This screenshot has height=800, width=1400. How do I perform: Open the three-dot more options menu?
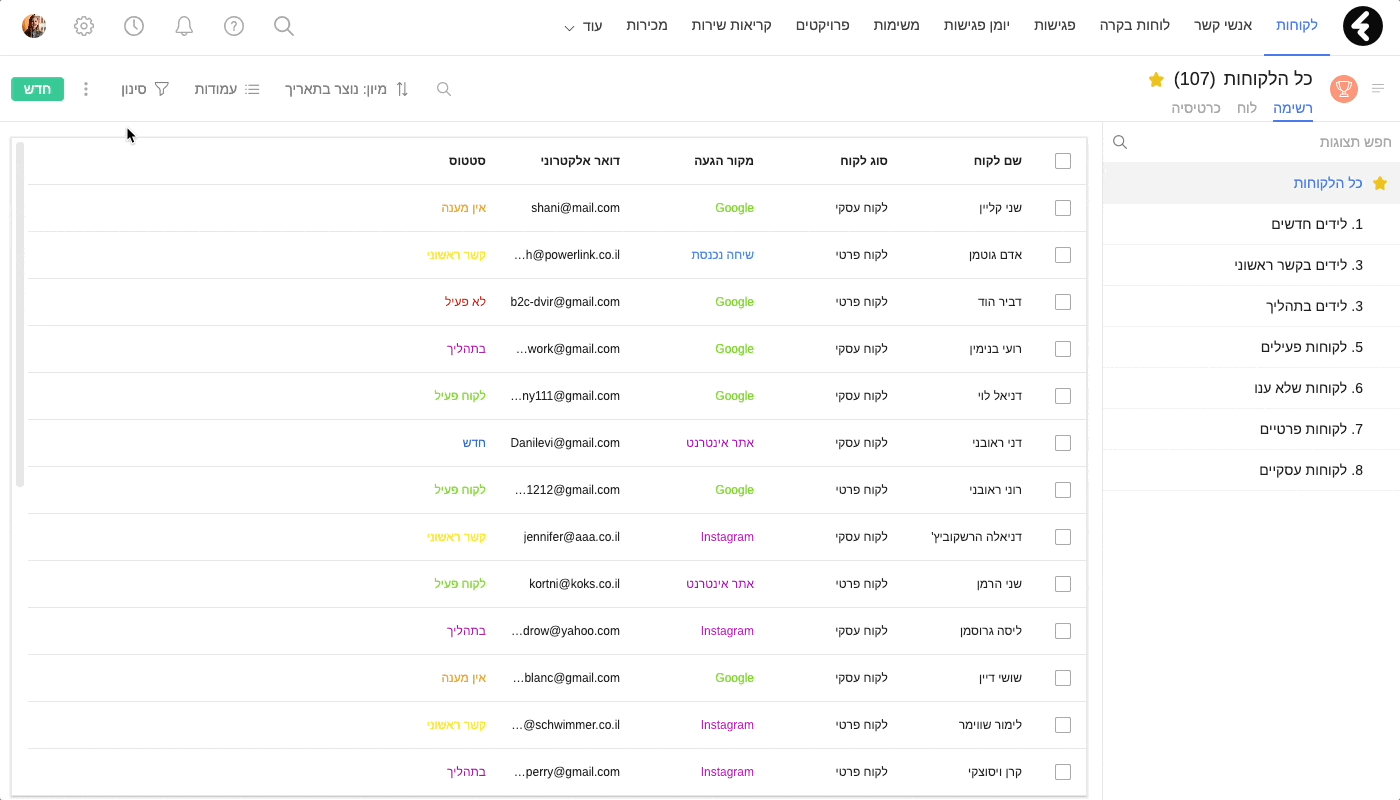coord(85,89)
